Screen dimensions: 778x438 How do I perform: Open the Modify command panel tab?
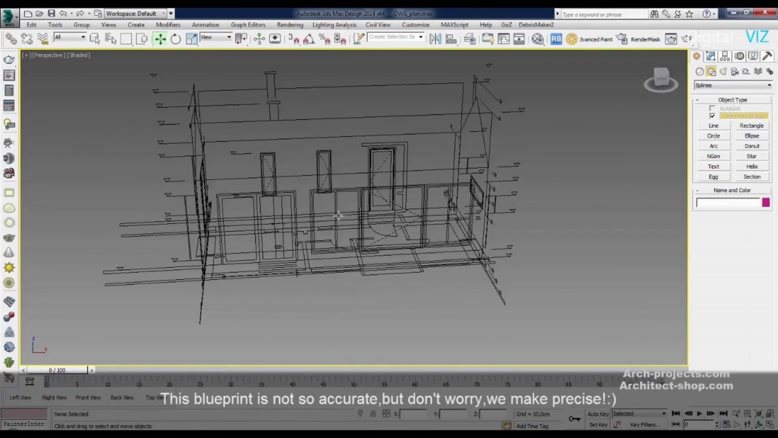pos(711,57)
